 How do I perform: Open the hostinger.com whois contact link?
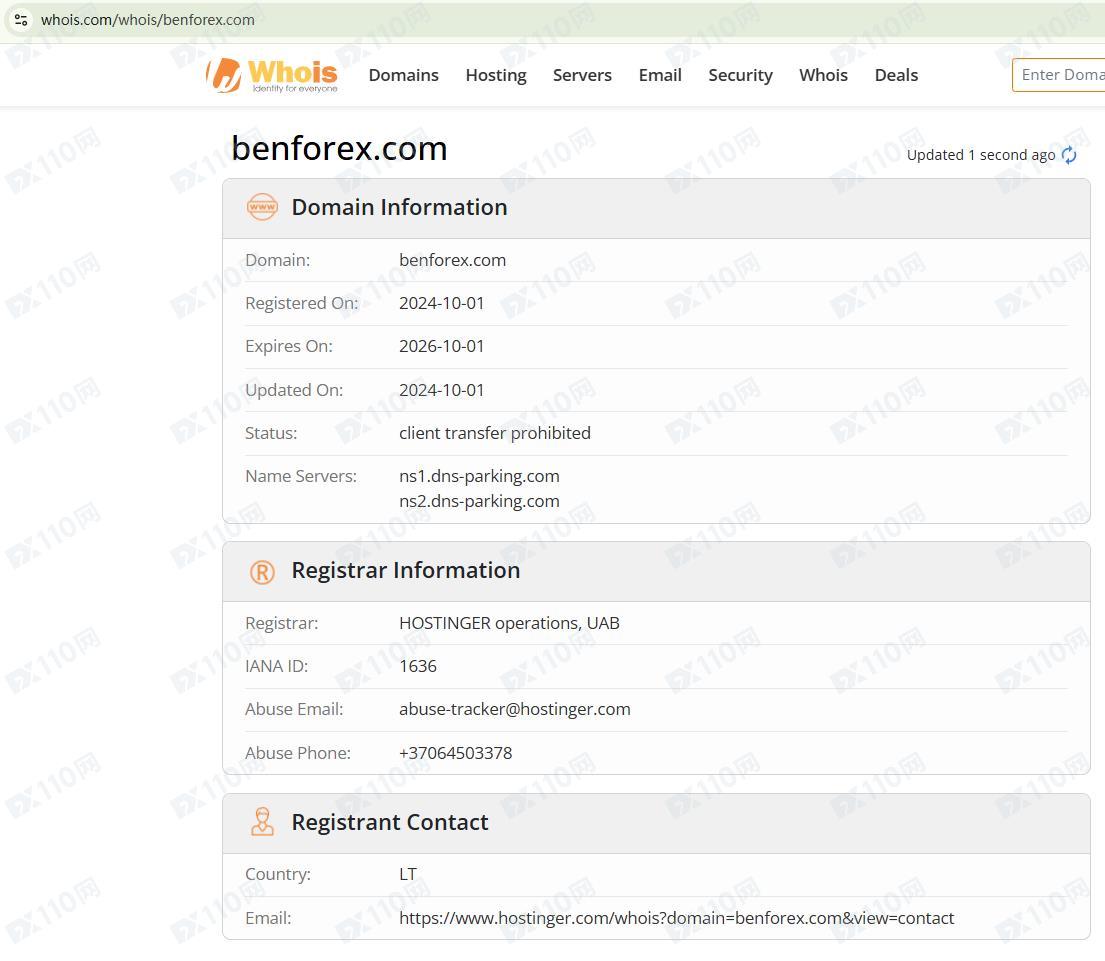[x=676, y=918]
